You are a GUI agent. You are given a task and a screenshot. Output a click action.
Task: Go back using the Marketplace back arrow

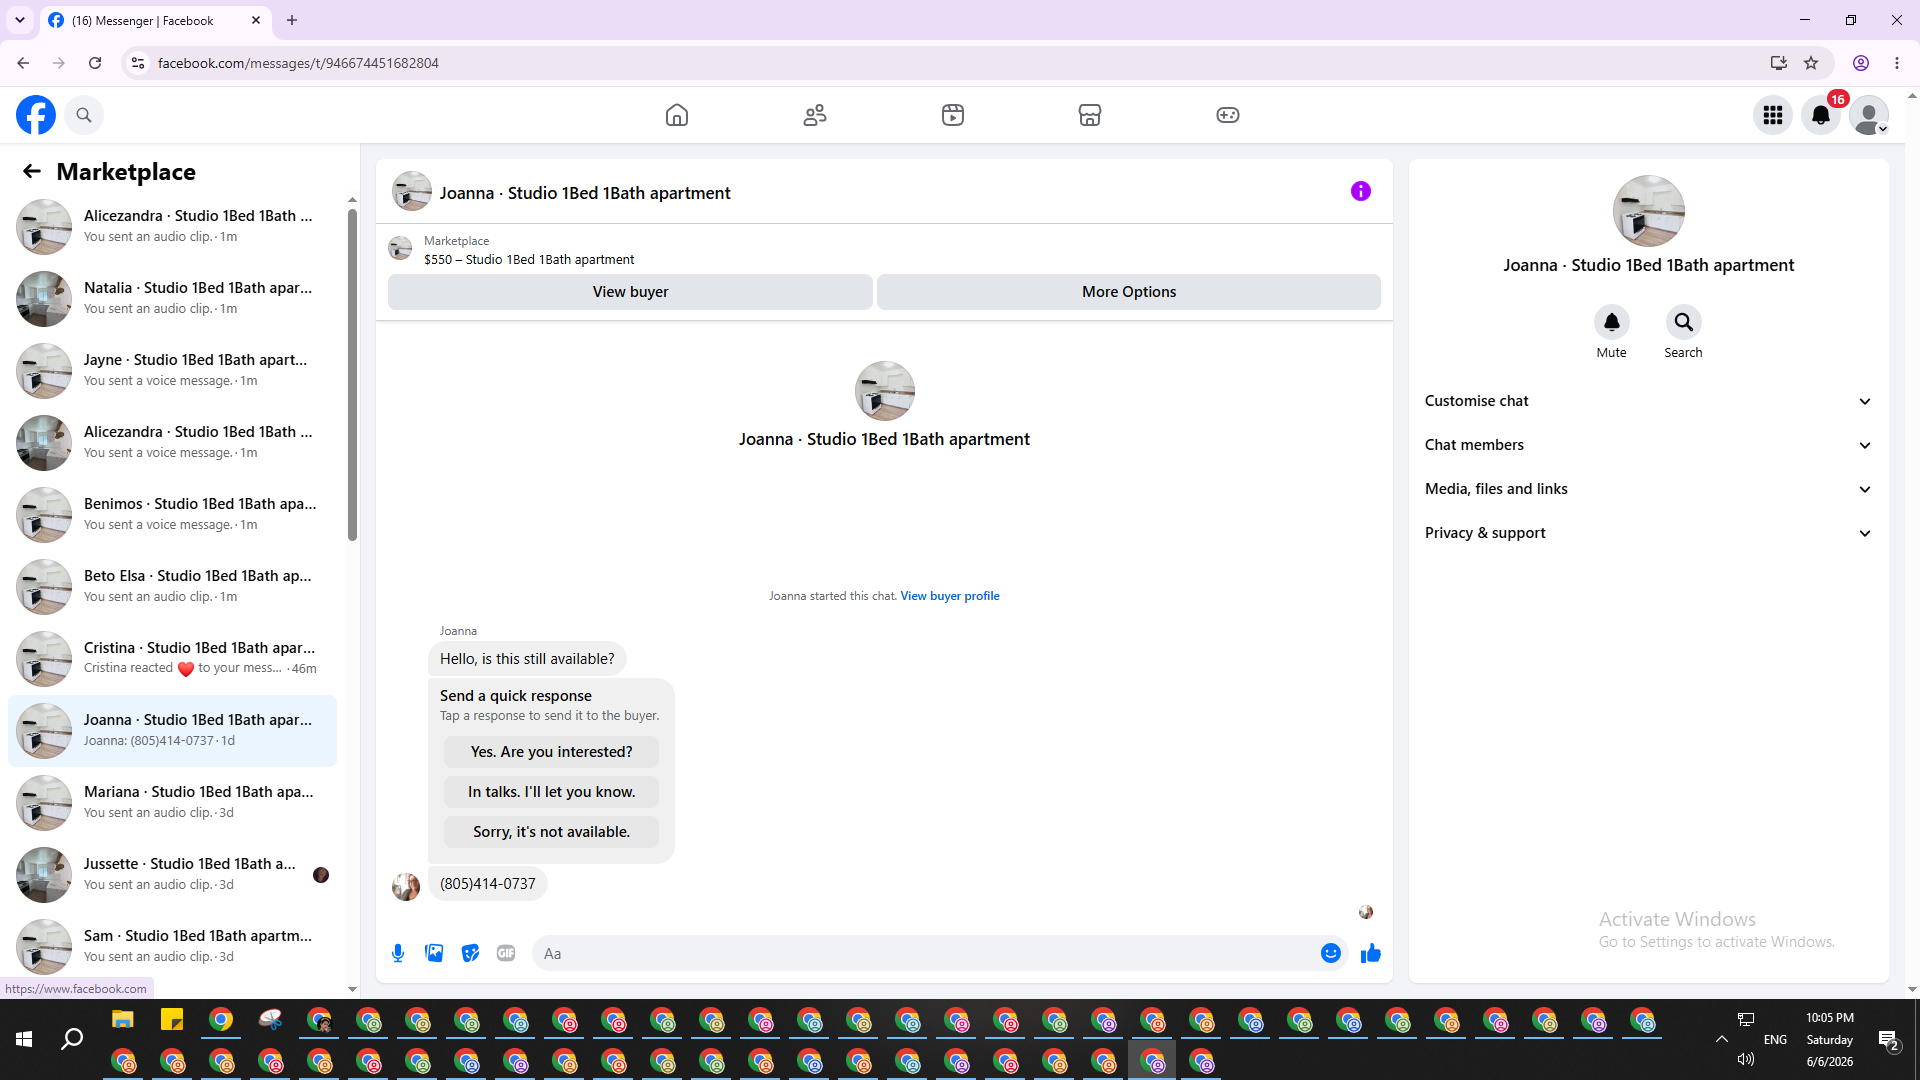coord(32,172)
